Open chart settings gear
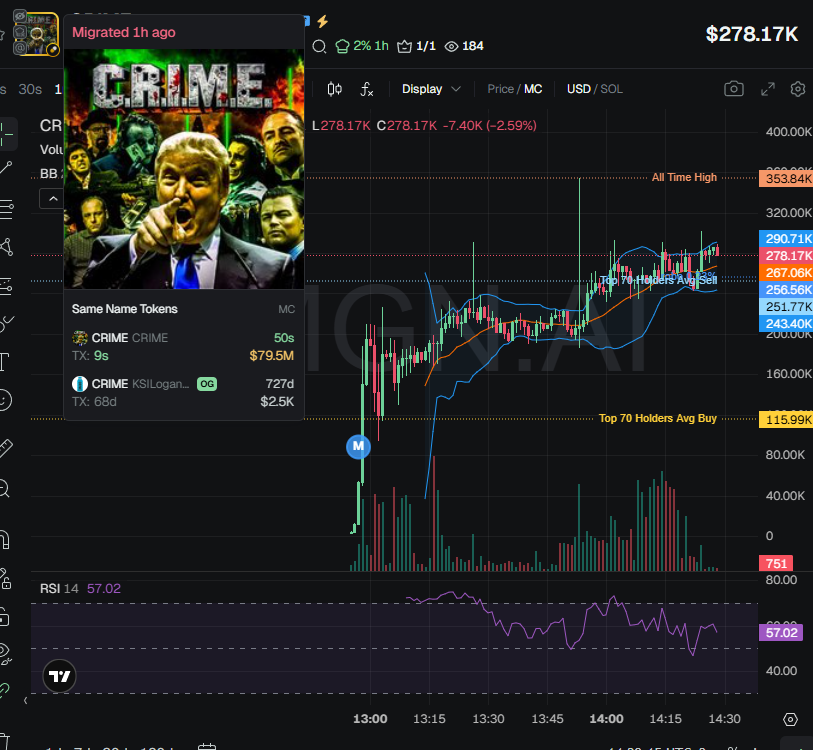Image resolution: width=813 pixels, height=750 pixels. click(x=798, y=89)
